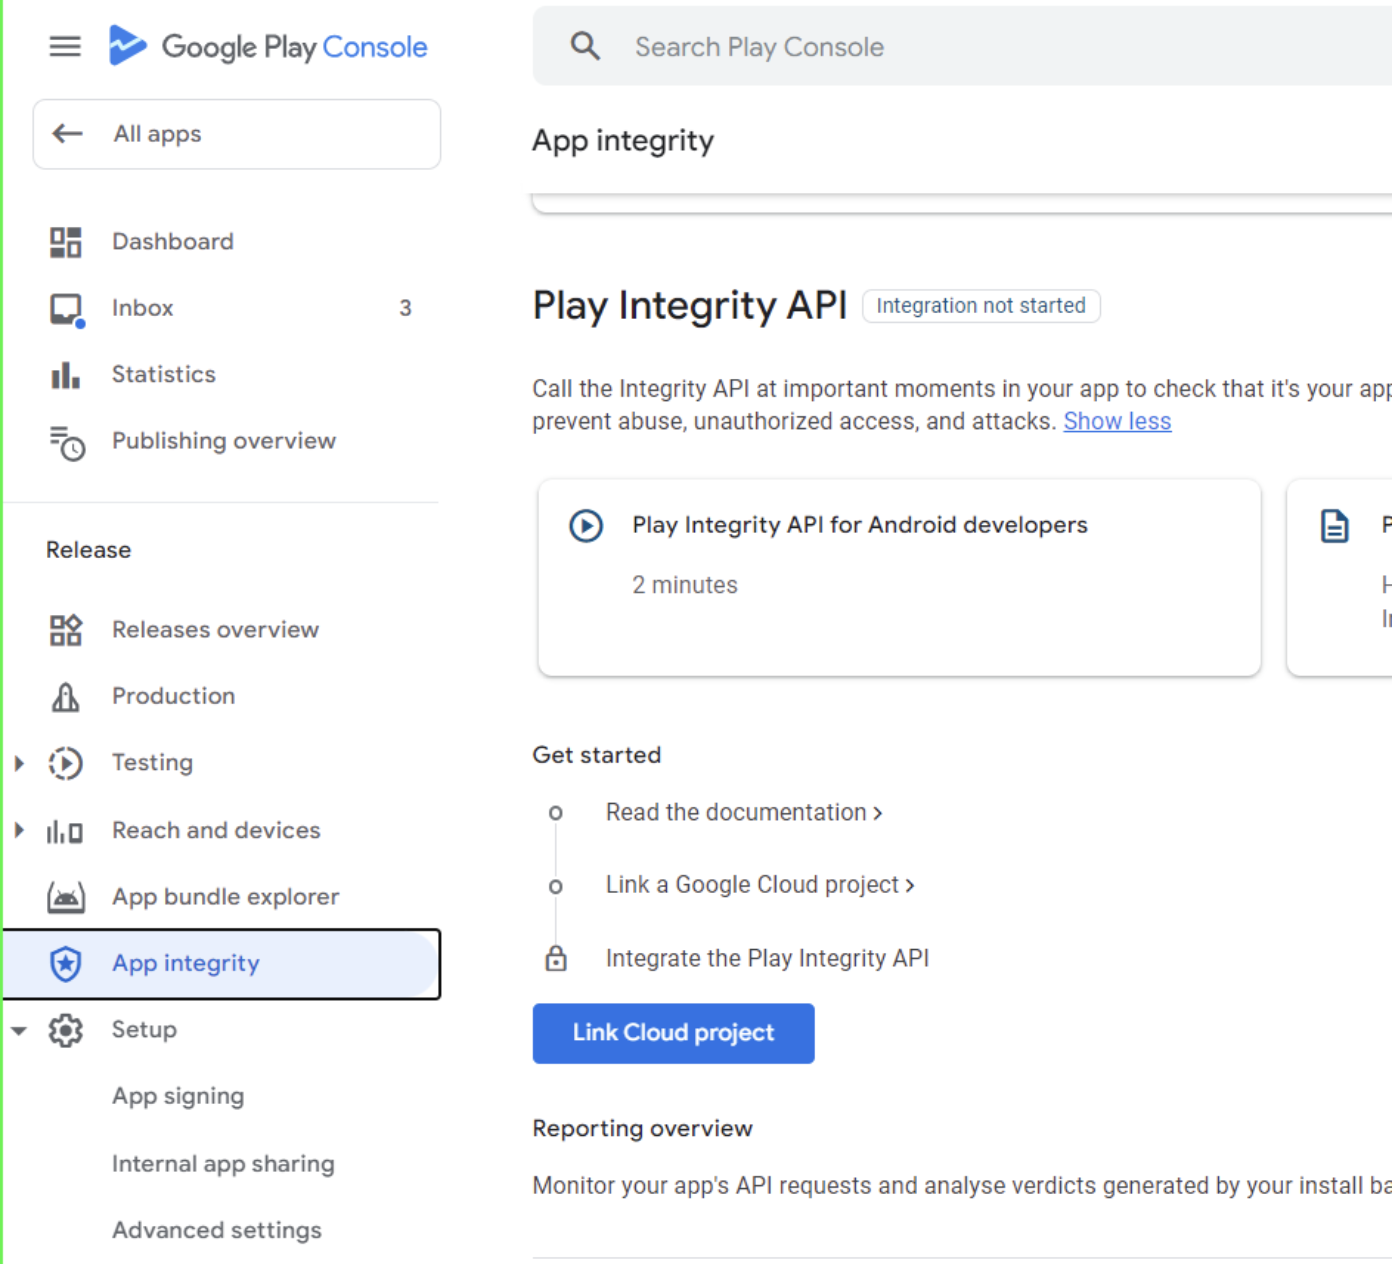Click into Search Play Console field

pos(900,47)
